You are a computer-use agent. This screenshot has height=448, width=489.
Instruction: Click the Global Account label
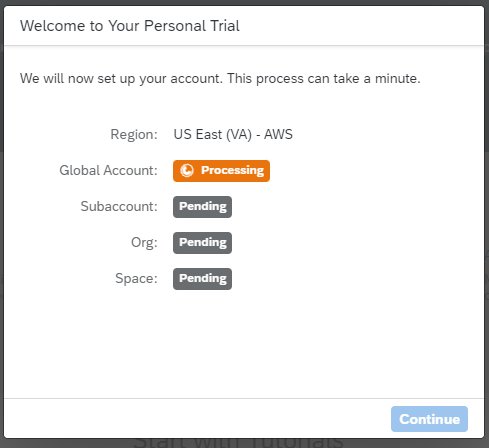[108, 171]
